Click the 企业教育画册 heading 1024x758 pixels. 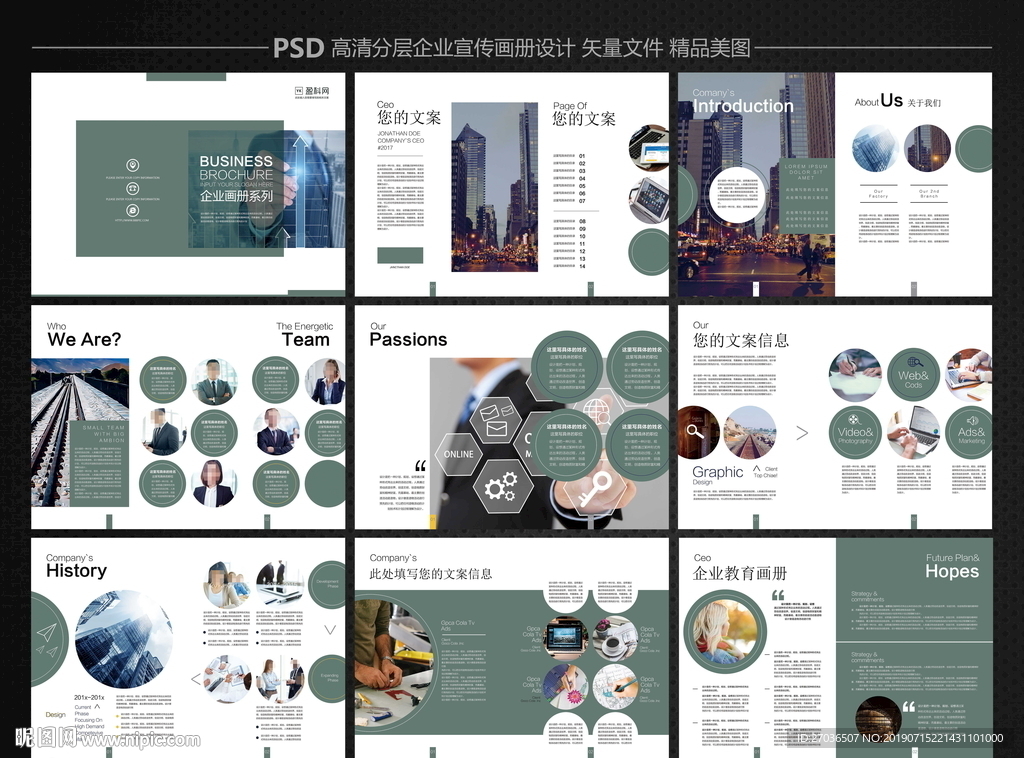[740, 573]
